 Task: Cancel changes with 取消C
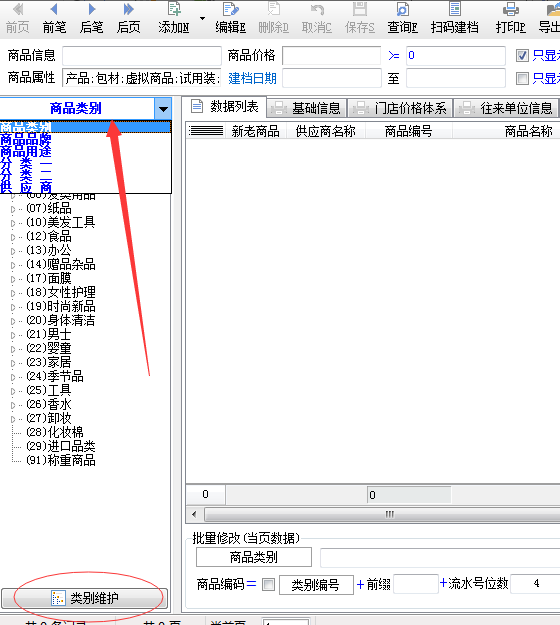[x=316, y=18]
